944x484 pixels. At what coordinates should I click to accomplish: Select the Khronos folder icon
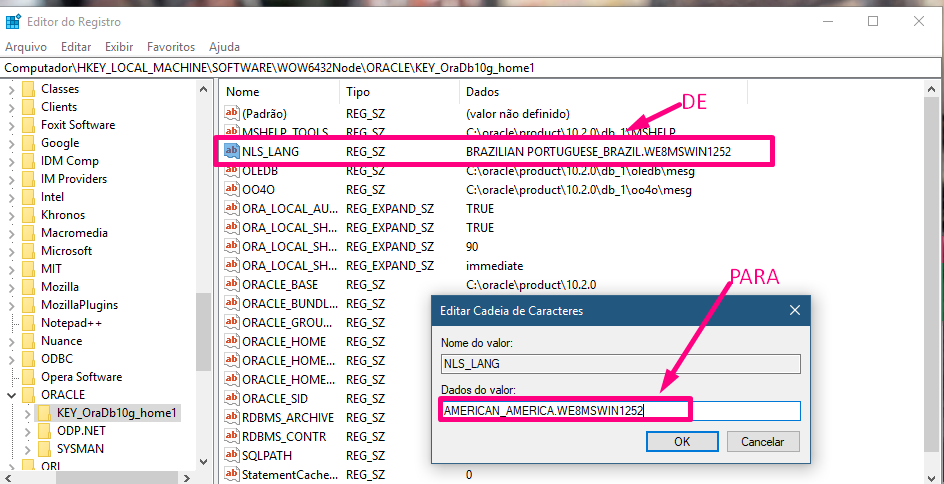pos(28,215)
